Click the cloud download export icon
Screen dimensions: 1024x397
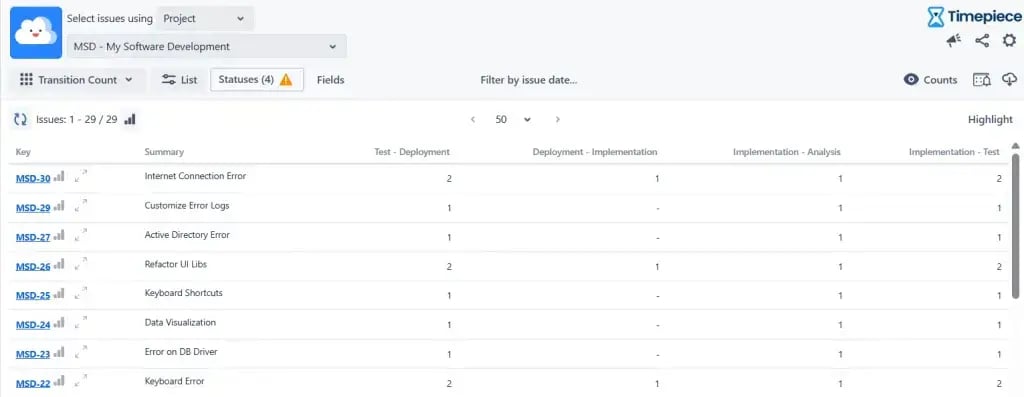1010,80
